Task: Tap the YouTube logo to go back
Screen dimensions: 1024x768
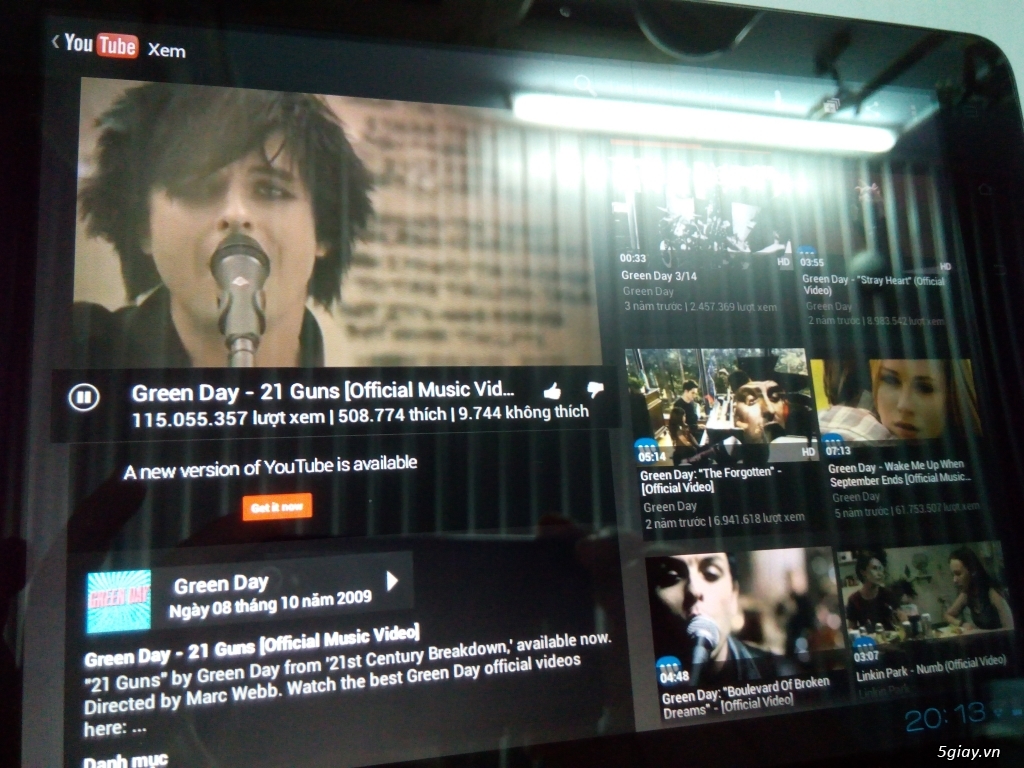Action: 95,44
